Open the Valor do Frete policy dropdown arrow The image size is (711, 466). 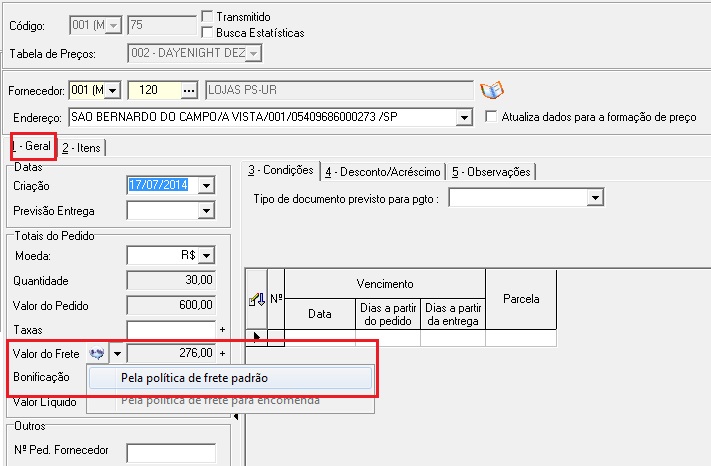[x=117, y=353]
